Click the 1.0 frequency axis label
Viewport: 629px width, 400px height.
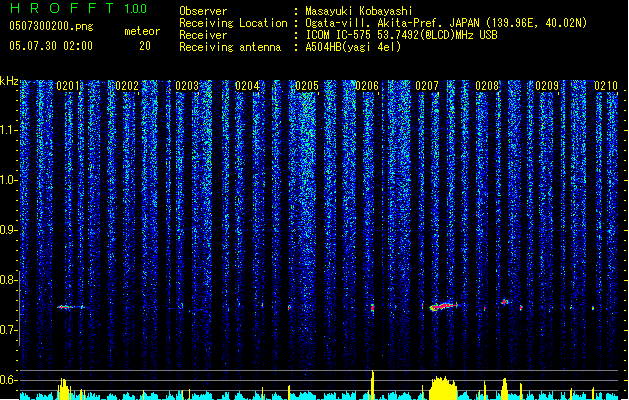9,180
